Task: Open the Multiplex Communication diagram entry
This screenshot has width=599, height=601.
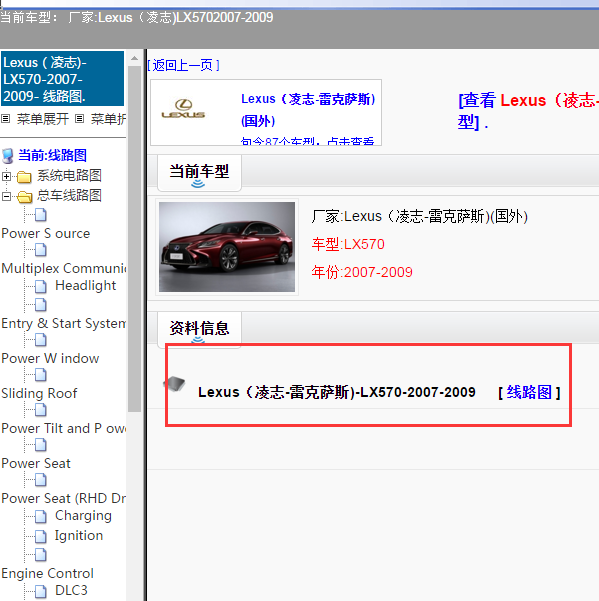Action: coord(64,268)
